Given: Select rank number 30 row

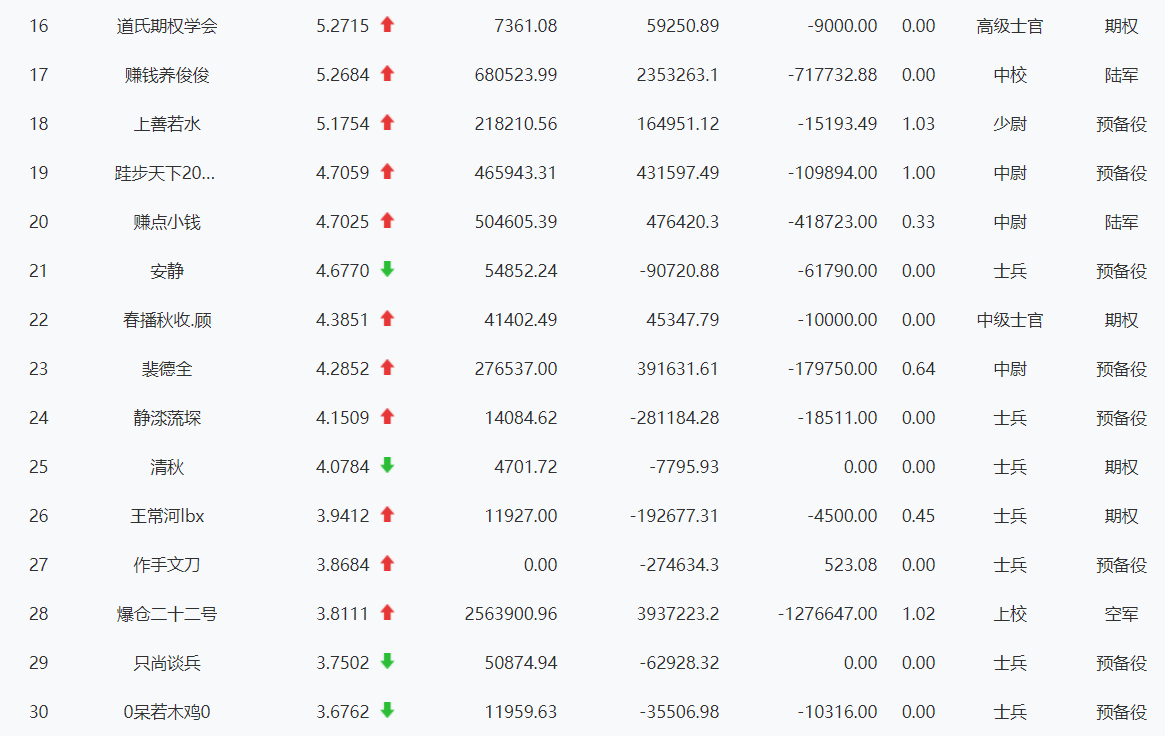Looking at the screenshot, I should click(39, 712).
